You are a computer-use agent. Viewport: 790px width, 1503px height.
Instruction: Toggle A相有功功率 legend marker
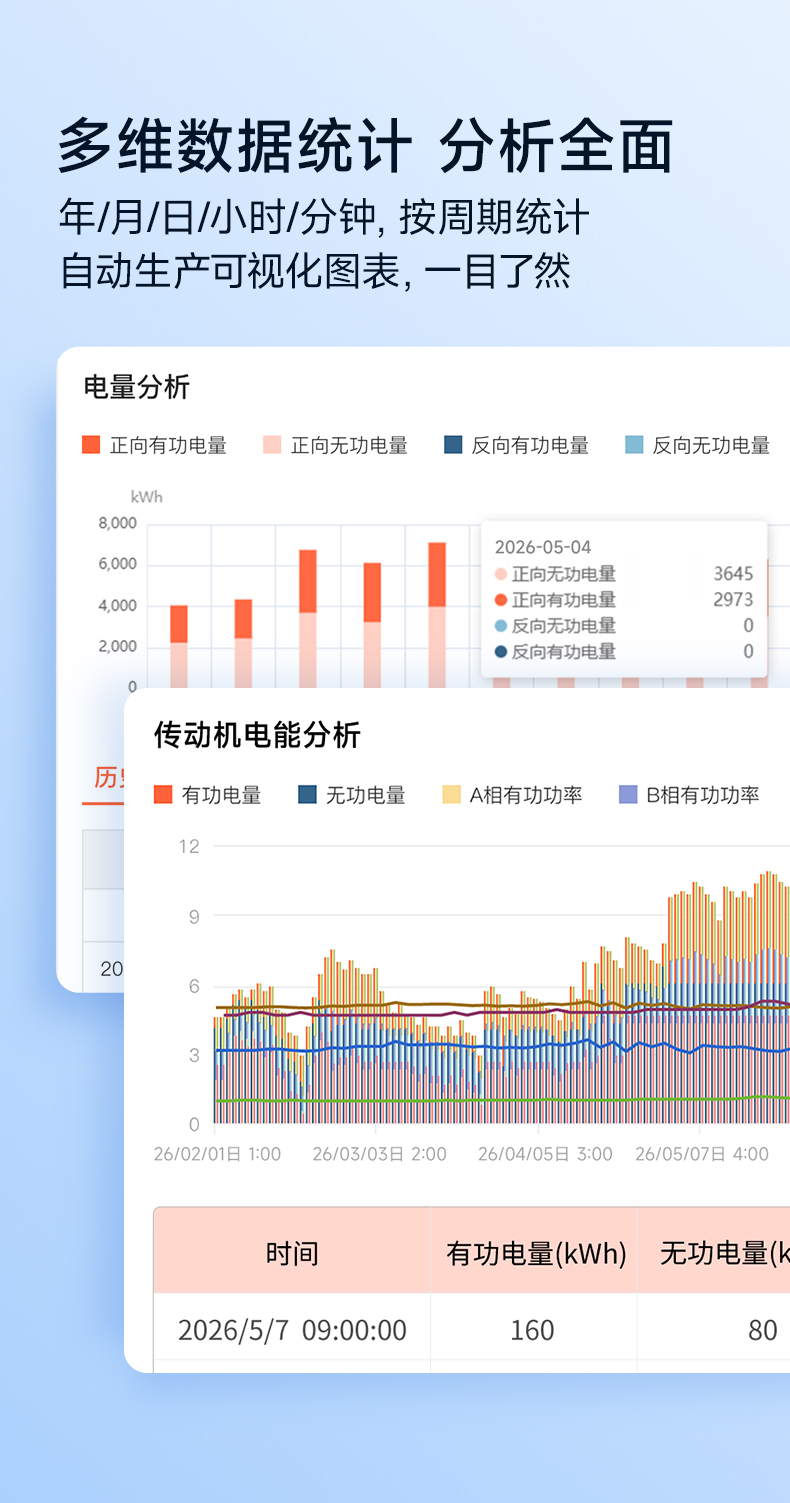tap(451, 795)
